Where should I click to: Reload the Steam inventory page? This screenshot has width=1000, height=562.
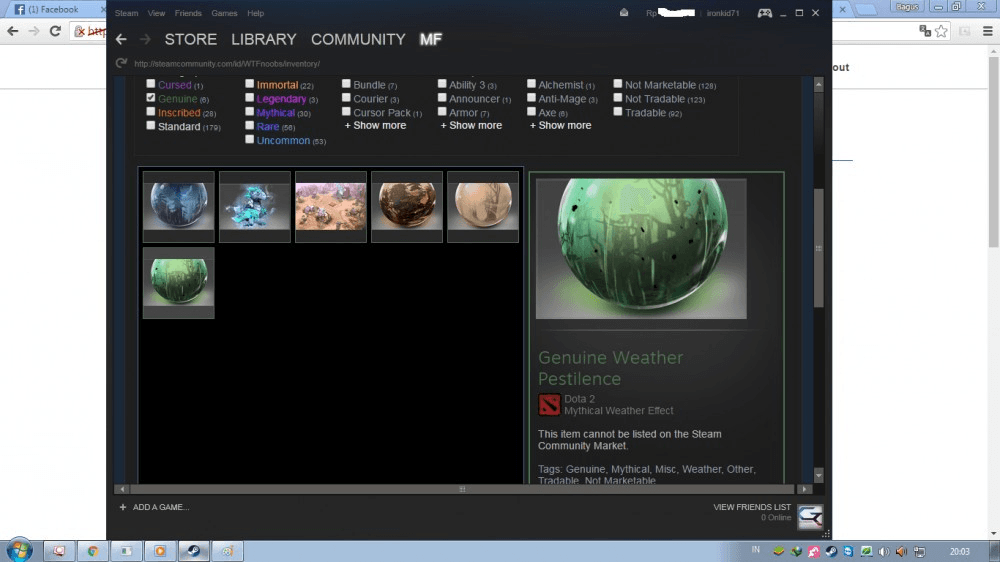click(x=121, y=63)
